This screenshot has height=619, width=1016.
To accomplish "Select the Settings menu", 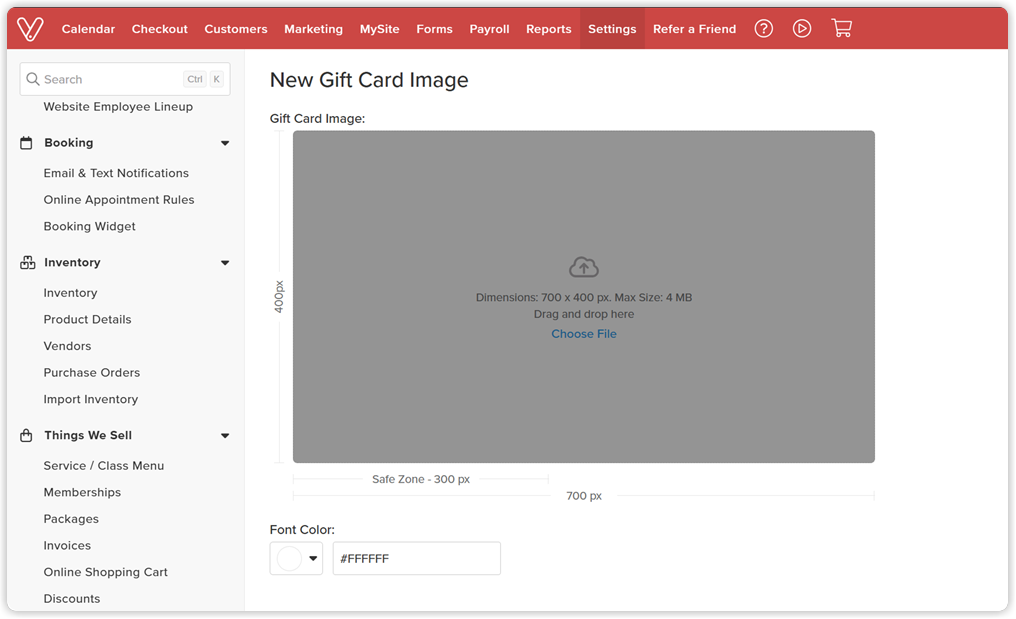I will (612, 29).
